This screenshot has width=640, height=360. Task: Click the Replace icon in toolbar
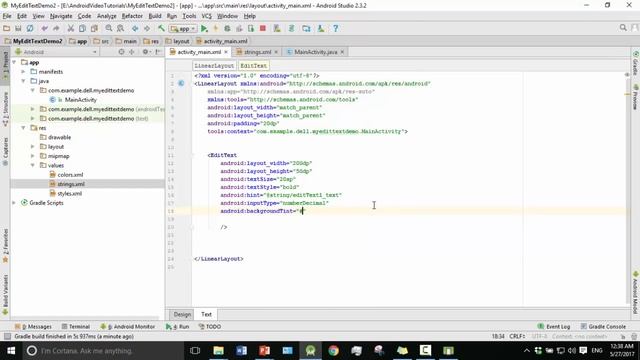click(x=120, y=29)
